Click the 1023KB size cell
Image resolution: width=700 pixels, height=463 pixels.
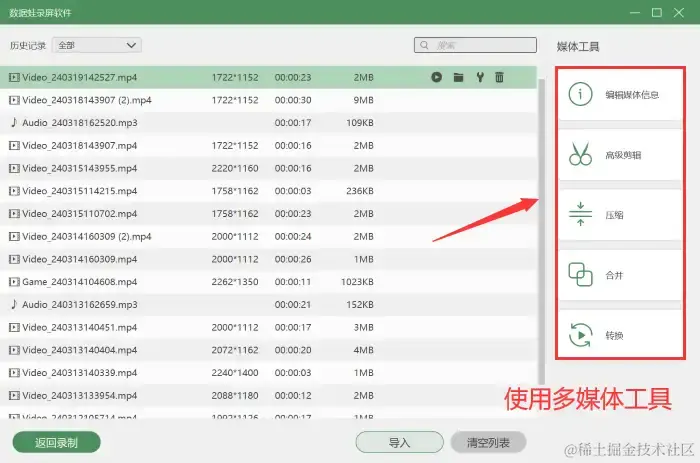click(x=357, y=282)
